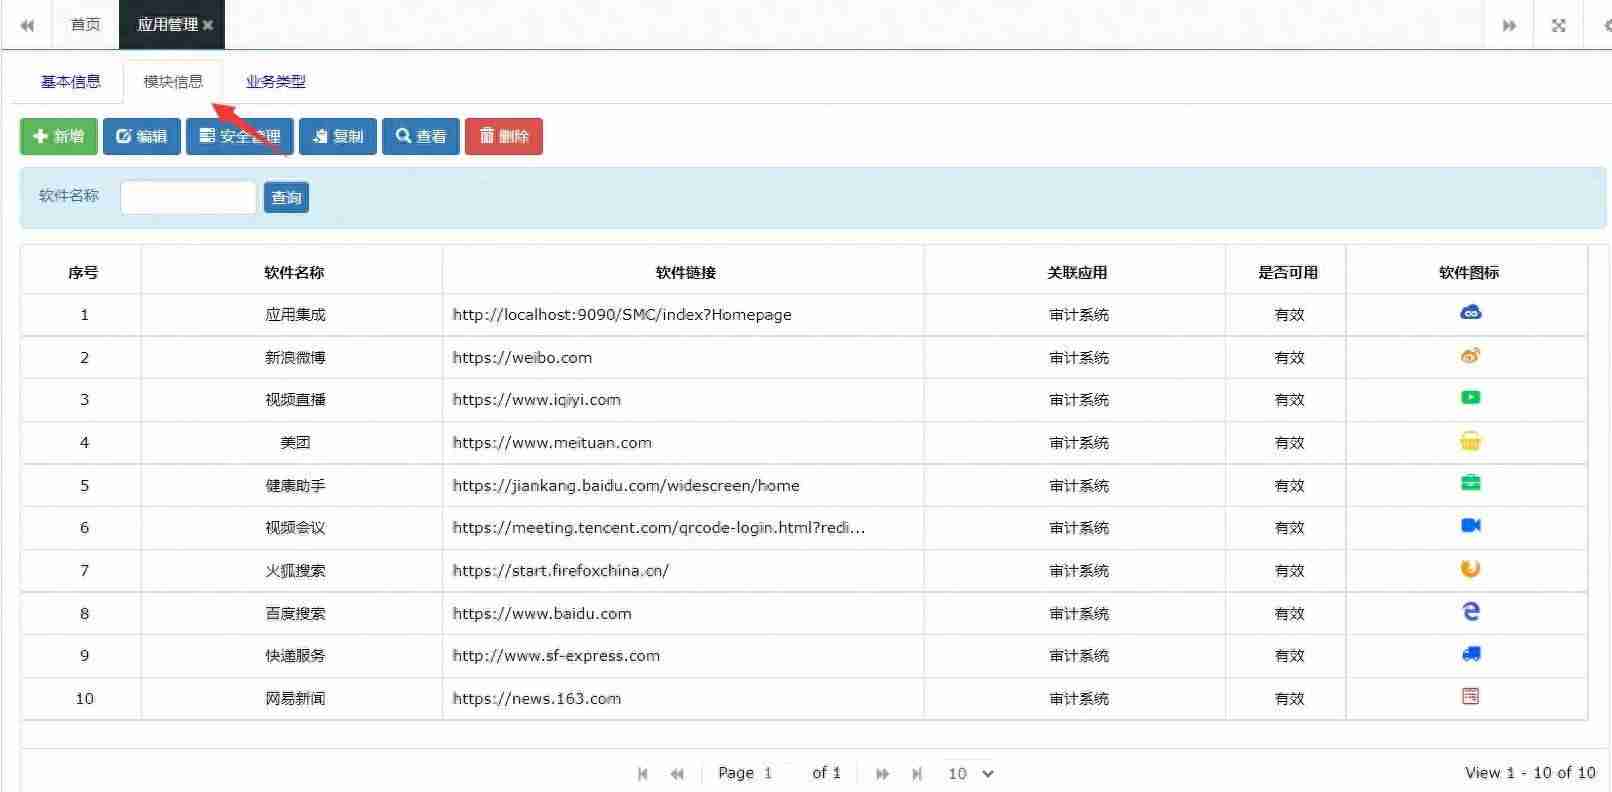The height and width of the screenshot is (792, 1612).
Task: Click the yellow basket icon for 美团
Action: click(1470, 441)
